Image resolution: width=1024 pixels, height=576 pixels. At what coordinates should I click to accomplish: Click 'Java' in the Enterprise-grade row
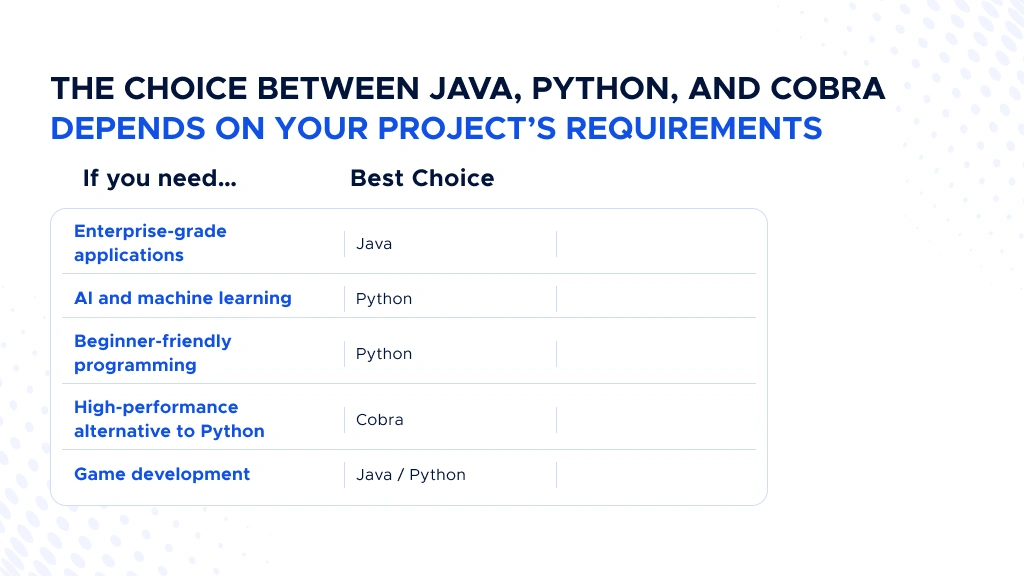coord(374,244)
